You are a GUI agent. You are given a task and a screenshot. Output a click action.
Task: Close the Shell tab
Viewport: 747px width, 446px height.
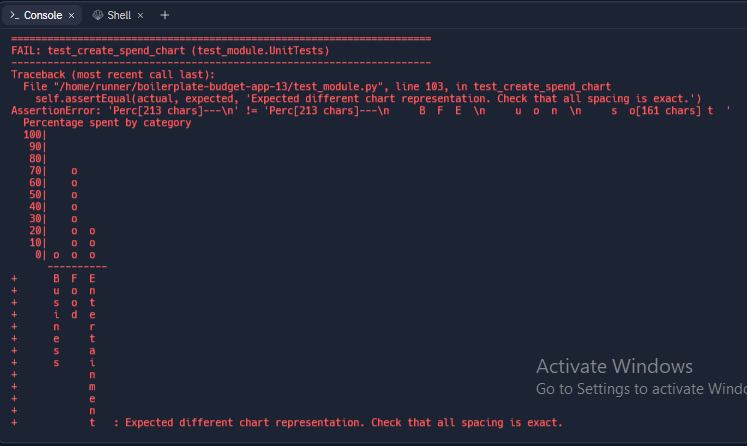(141, 15)
